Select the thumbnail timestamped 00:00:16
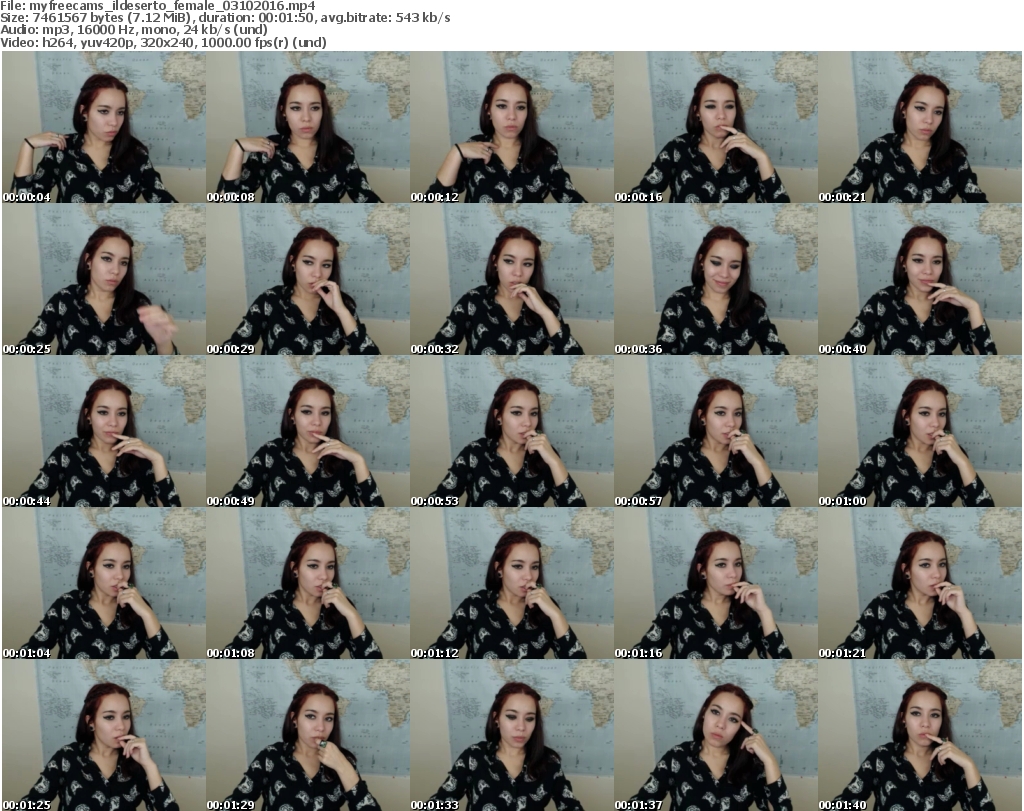1024x811 pixels. coord(716,127)
